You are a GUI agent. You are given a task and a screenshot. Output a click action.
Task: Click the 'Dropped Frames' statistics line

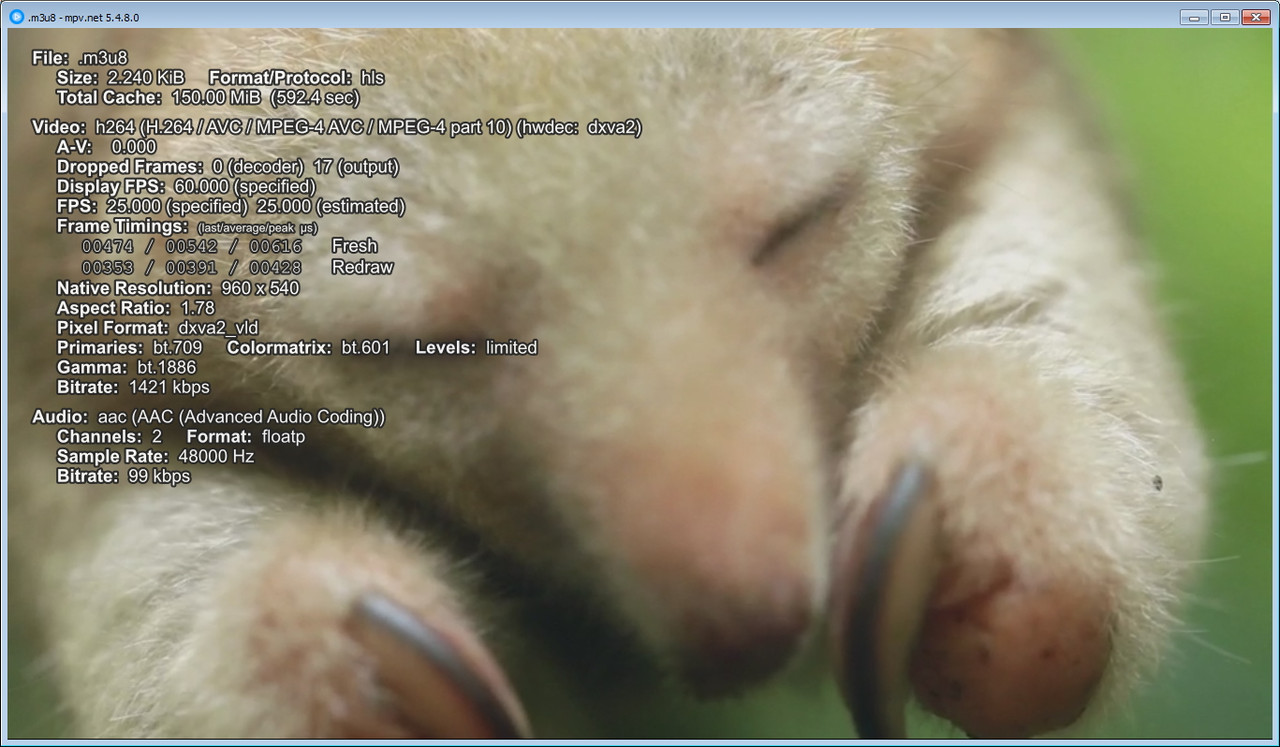point(228,167)
